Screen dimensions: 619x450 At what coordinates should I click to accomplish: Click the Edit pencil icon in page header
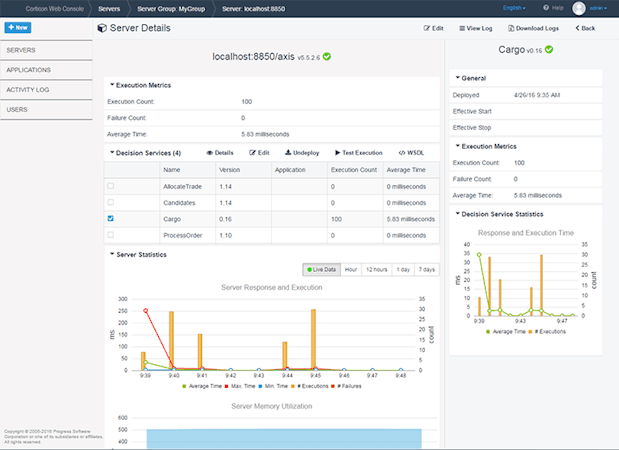point(426,28)
